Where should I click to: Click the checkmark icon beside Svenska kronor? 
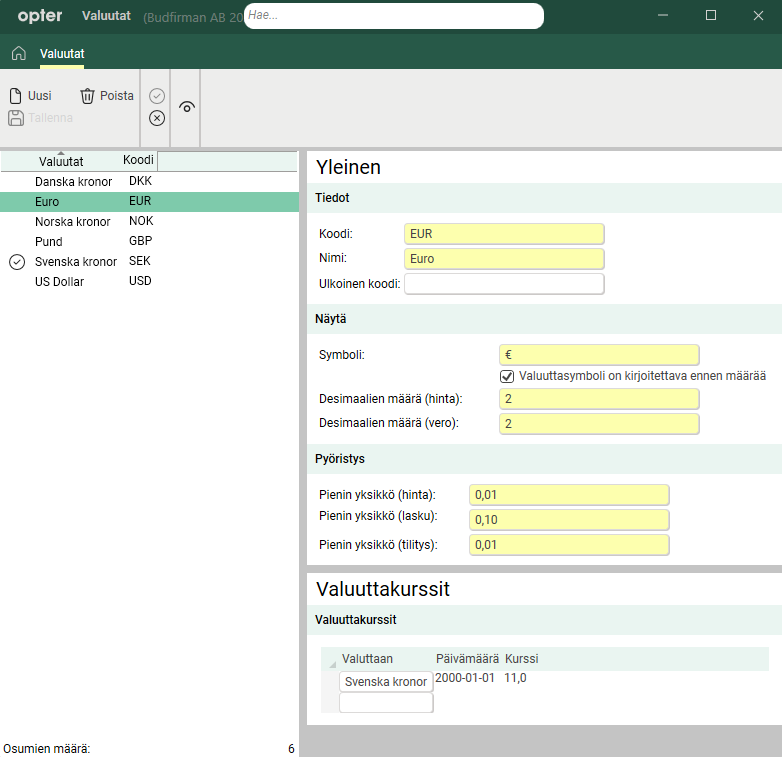16,262
